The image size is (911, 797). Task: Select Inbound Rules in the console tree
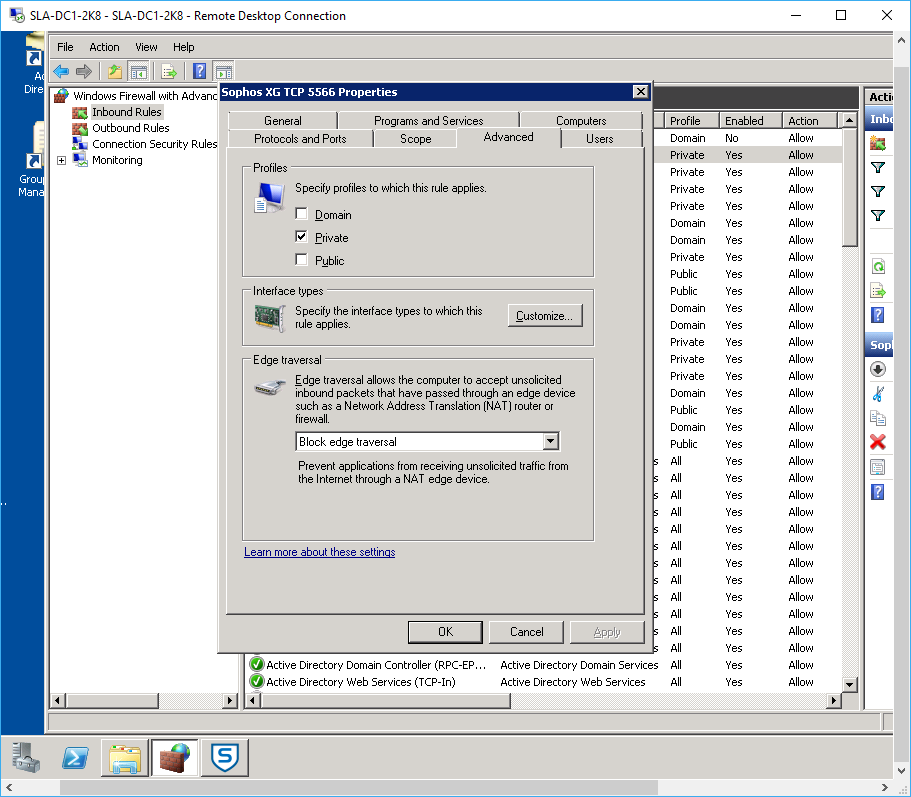[x=127, y=112]
